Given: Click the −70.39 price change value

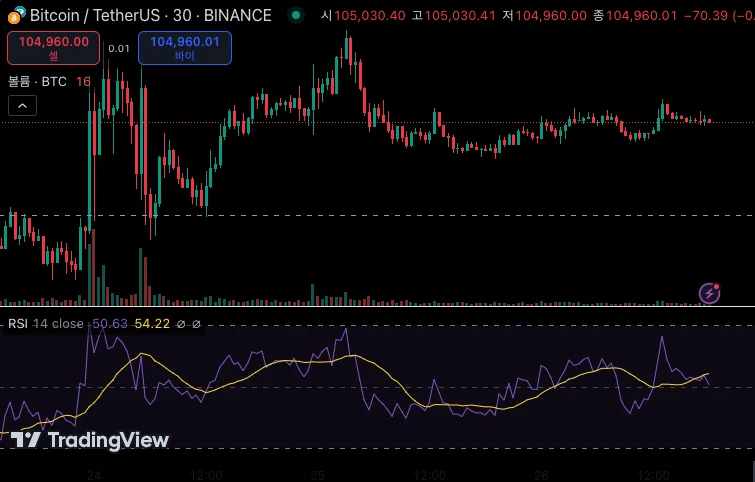Looking at the screenshot, I should coord(706,15).
